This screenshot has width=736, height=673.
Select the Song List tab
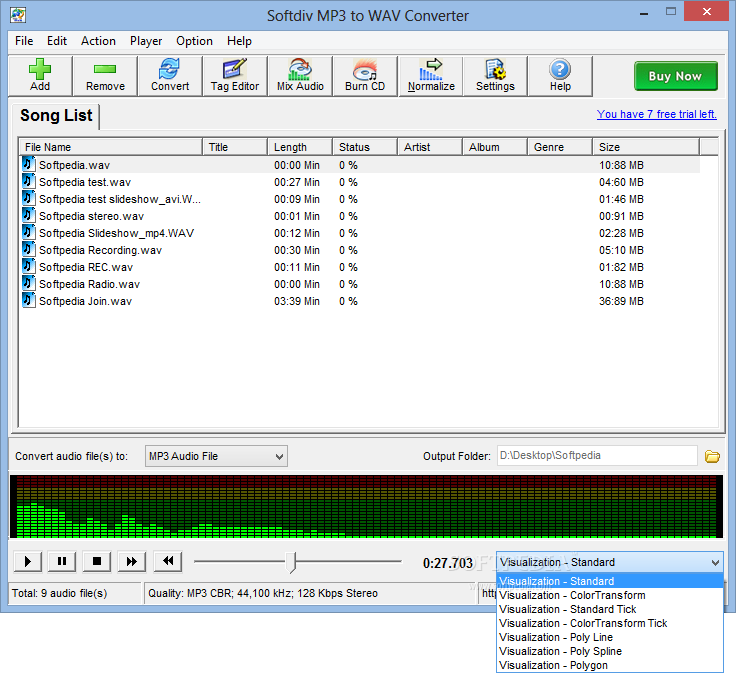tap(56, 115)
